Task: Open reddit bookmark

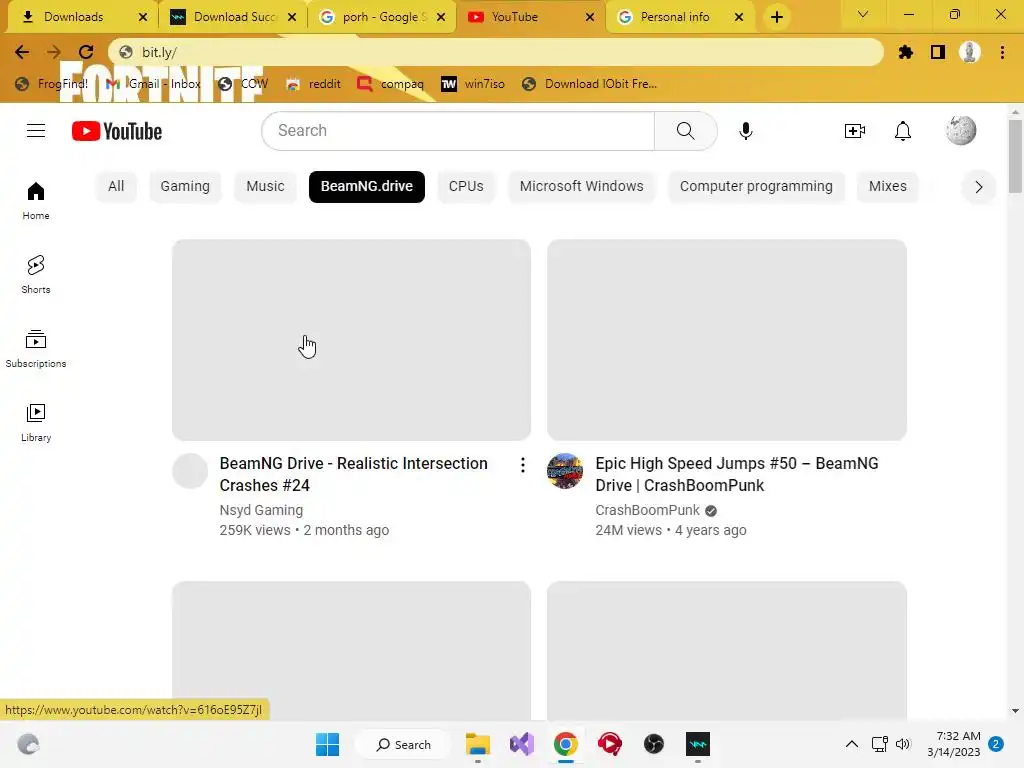Action: (313, 84)
